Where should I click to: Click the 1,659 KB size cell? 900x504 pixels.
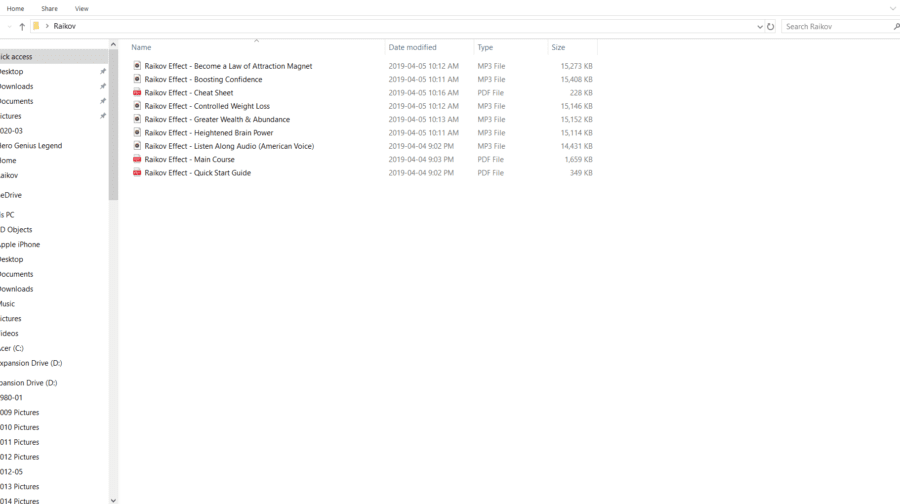579,160
